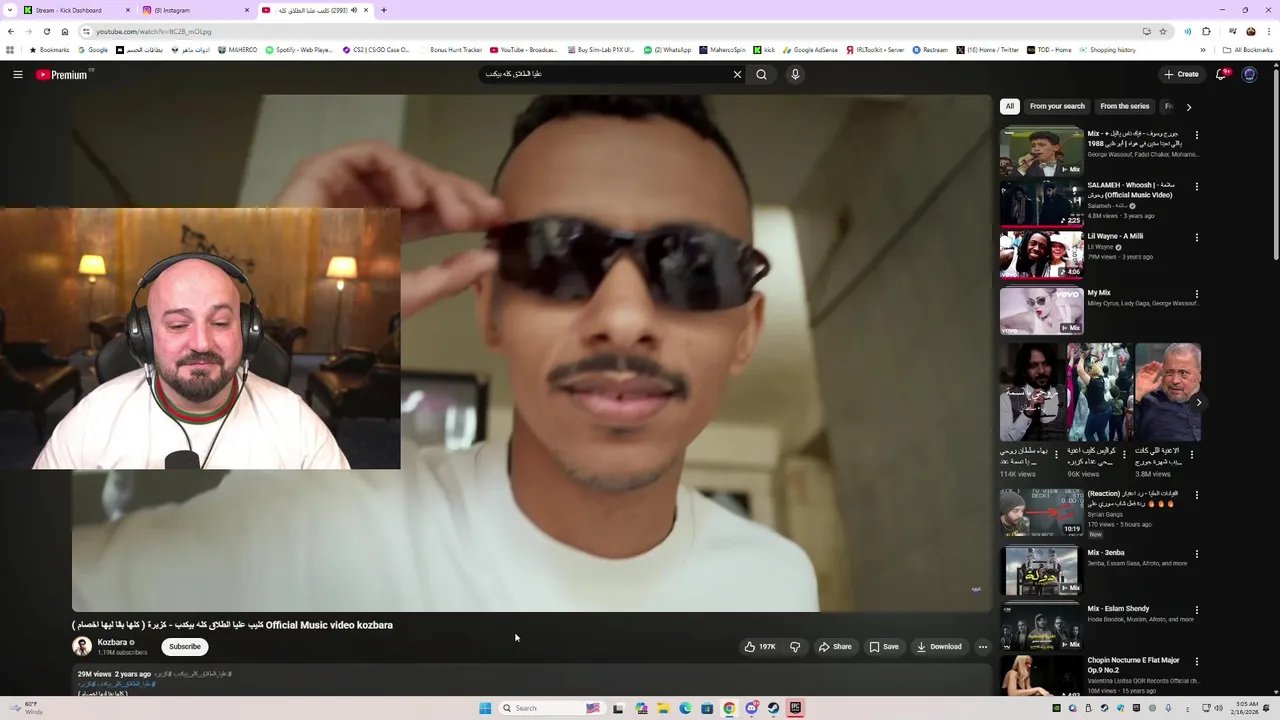Select the From the series chip
Image resolution: width=1280 pixels, height=720 pixels.
1125,106
